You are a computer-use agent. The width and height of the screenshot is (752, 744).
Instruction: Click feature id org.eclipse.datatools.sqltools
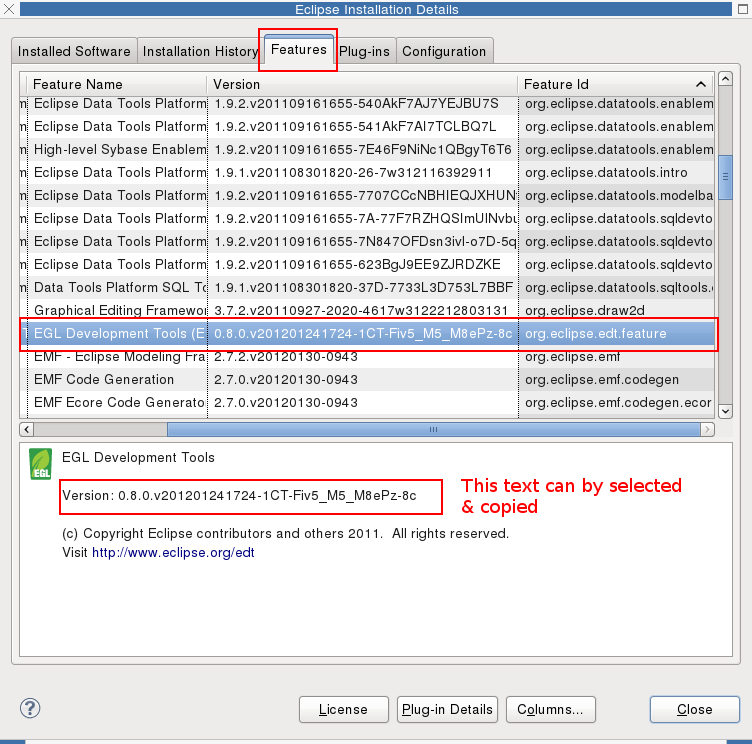click(619, 288)
